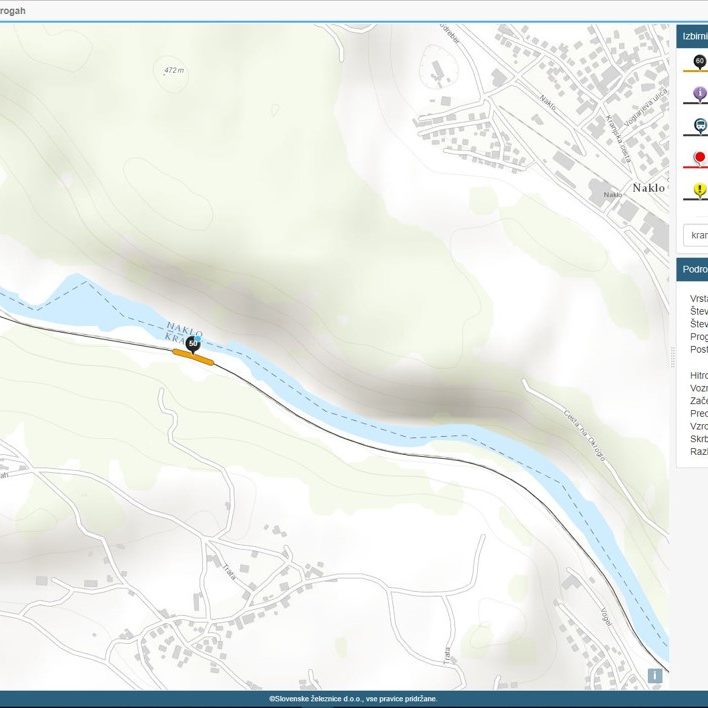Click the Slovenske železnice copyright footer text
The image size is (708, 708).
coord(353,699)
